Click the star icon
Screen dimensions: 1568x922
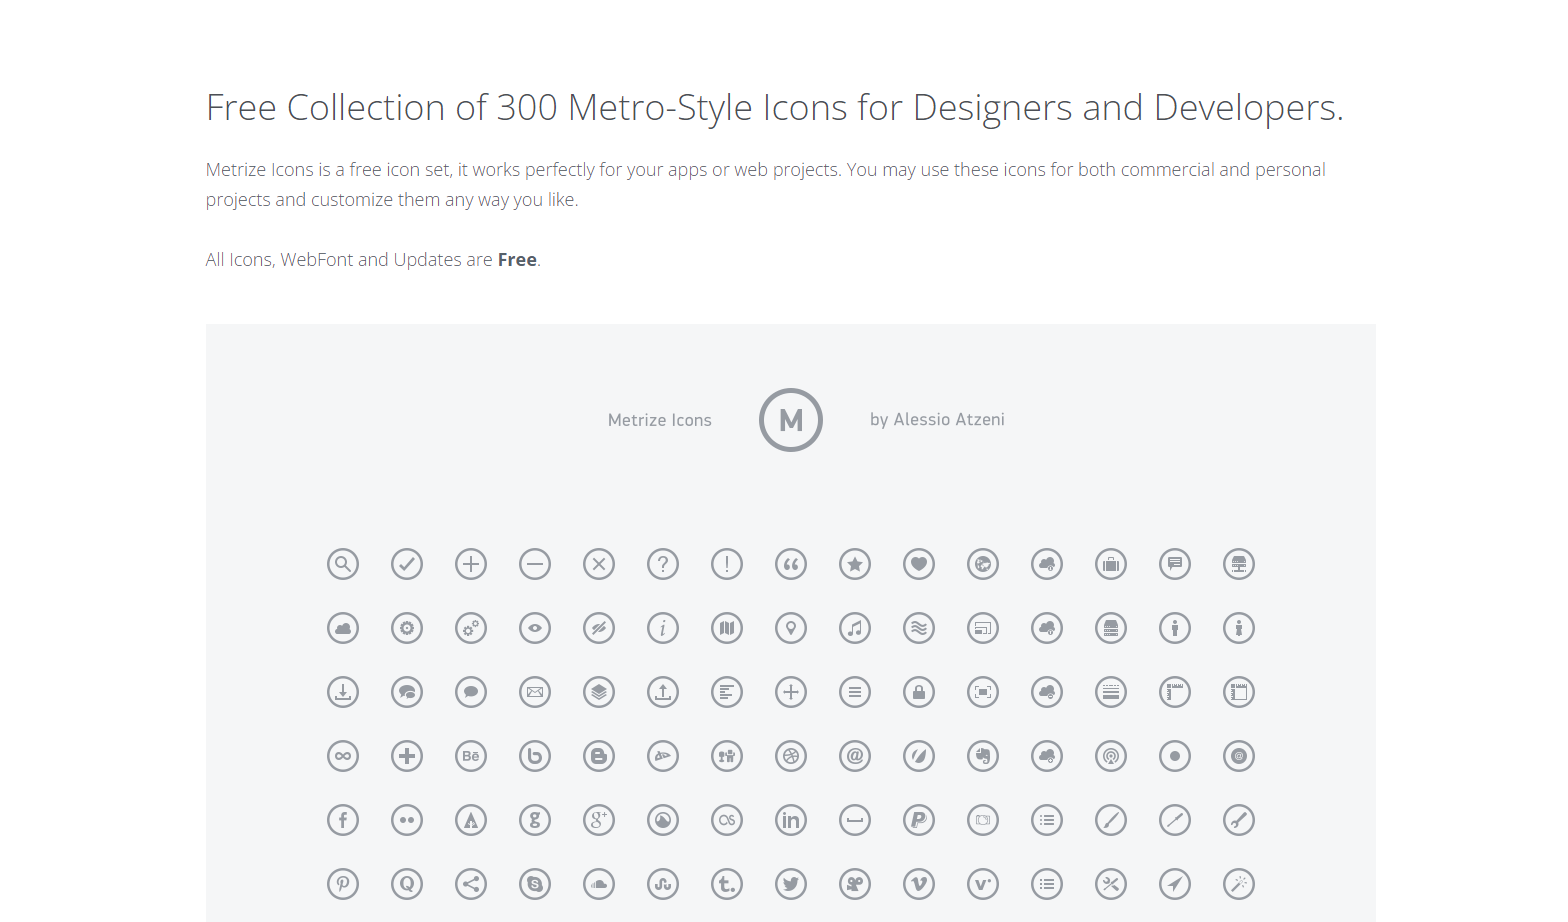pyautogui.click(x=855, y=564)
